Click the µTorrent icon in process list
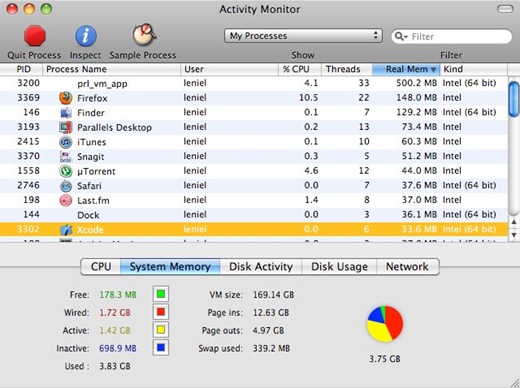This screenshot has height=388, width=520. [66, 171]
